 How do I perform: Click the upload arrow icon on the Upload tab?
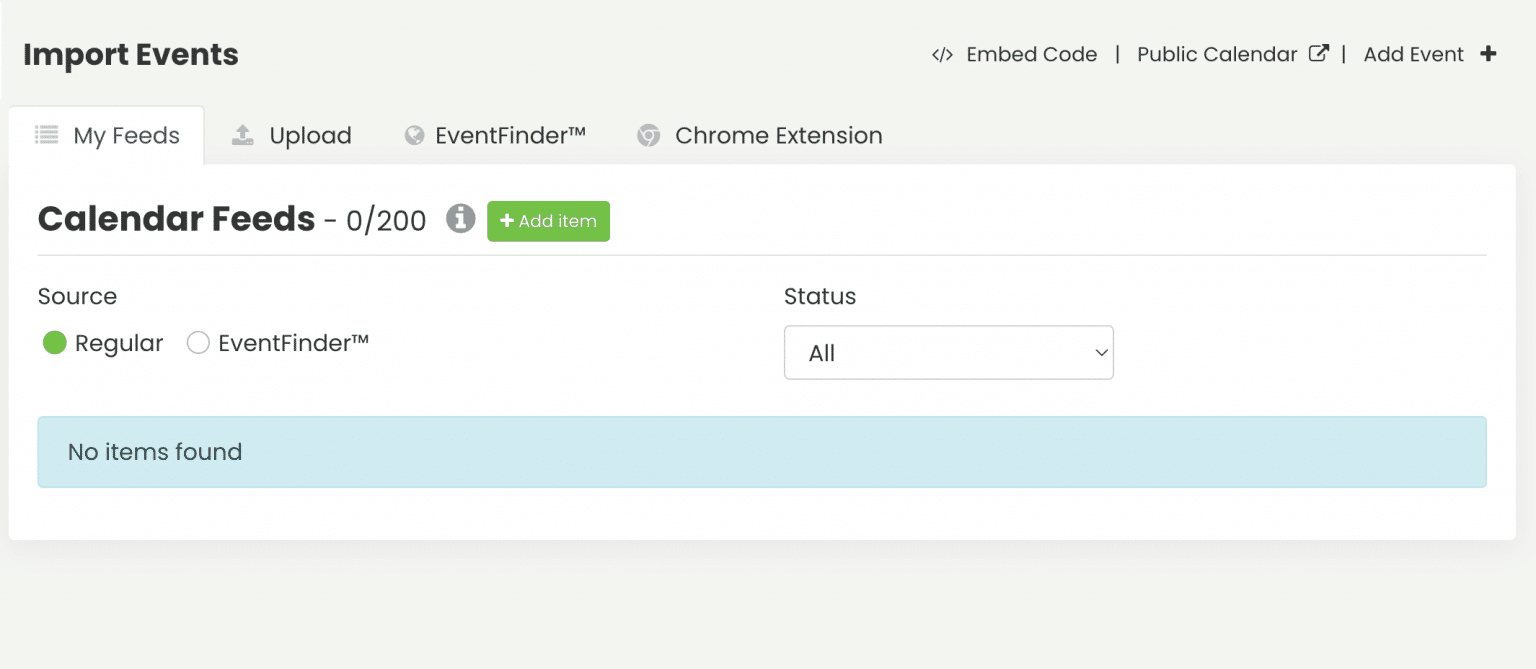(242, 134)
